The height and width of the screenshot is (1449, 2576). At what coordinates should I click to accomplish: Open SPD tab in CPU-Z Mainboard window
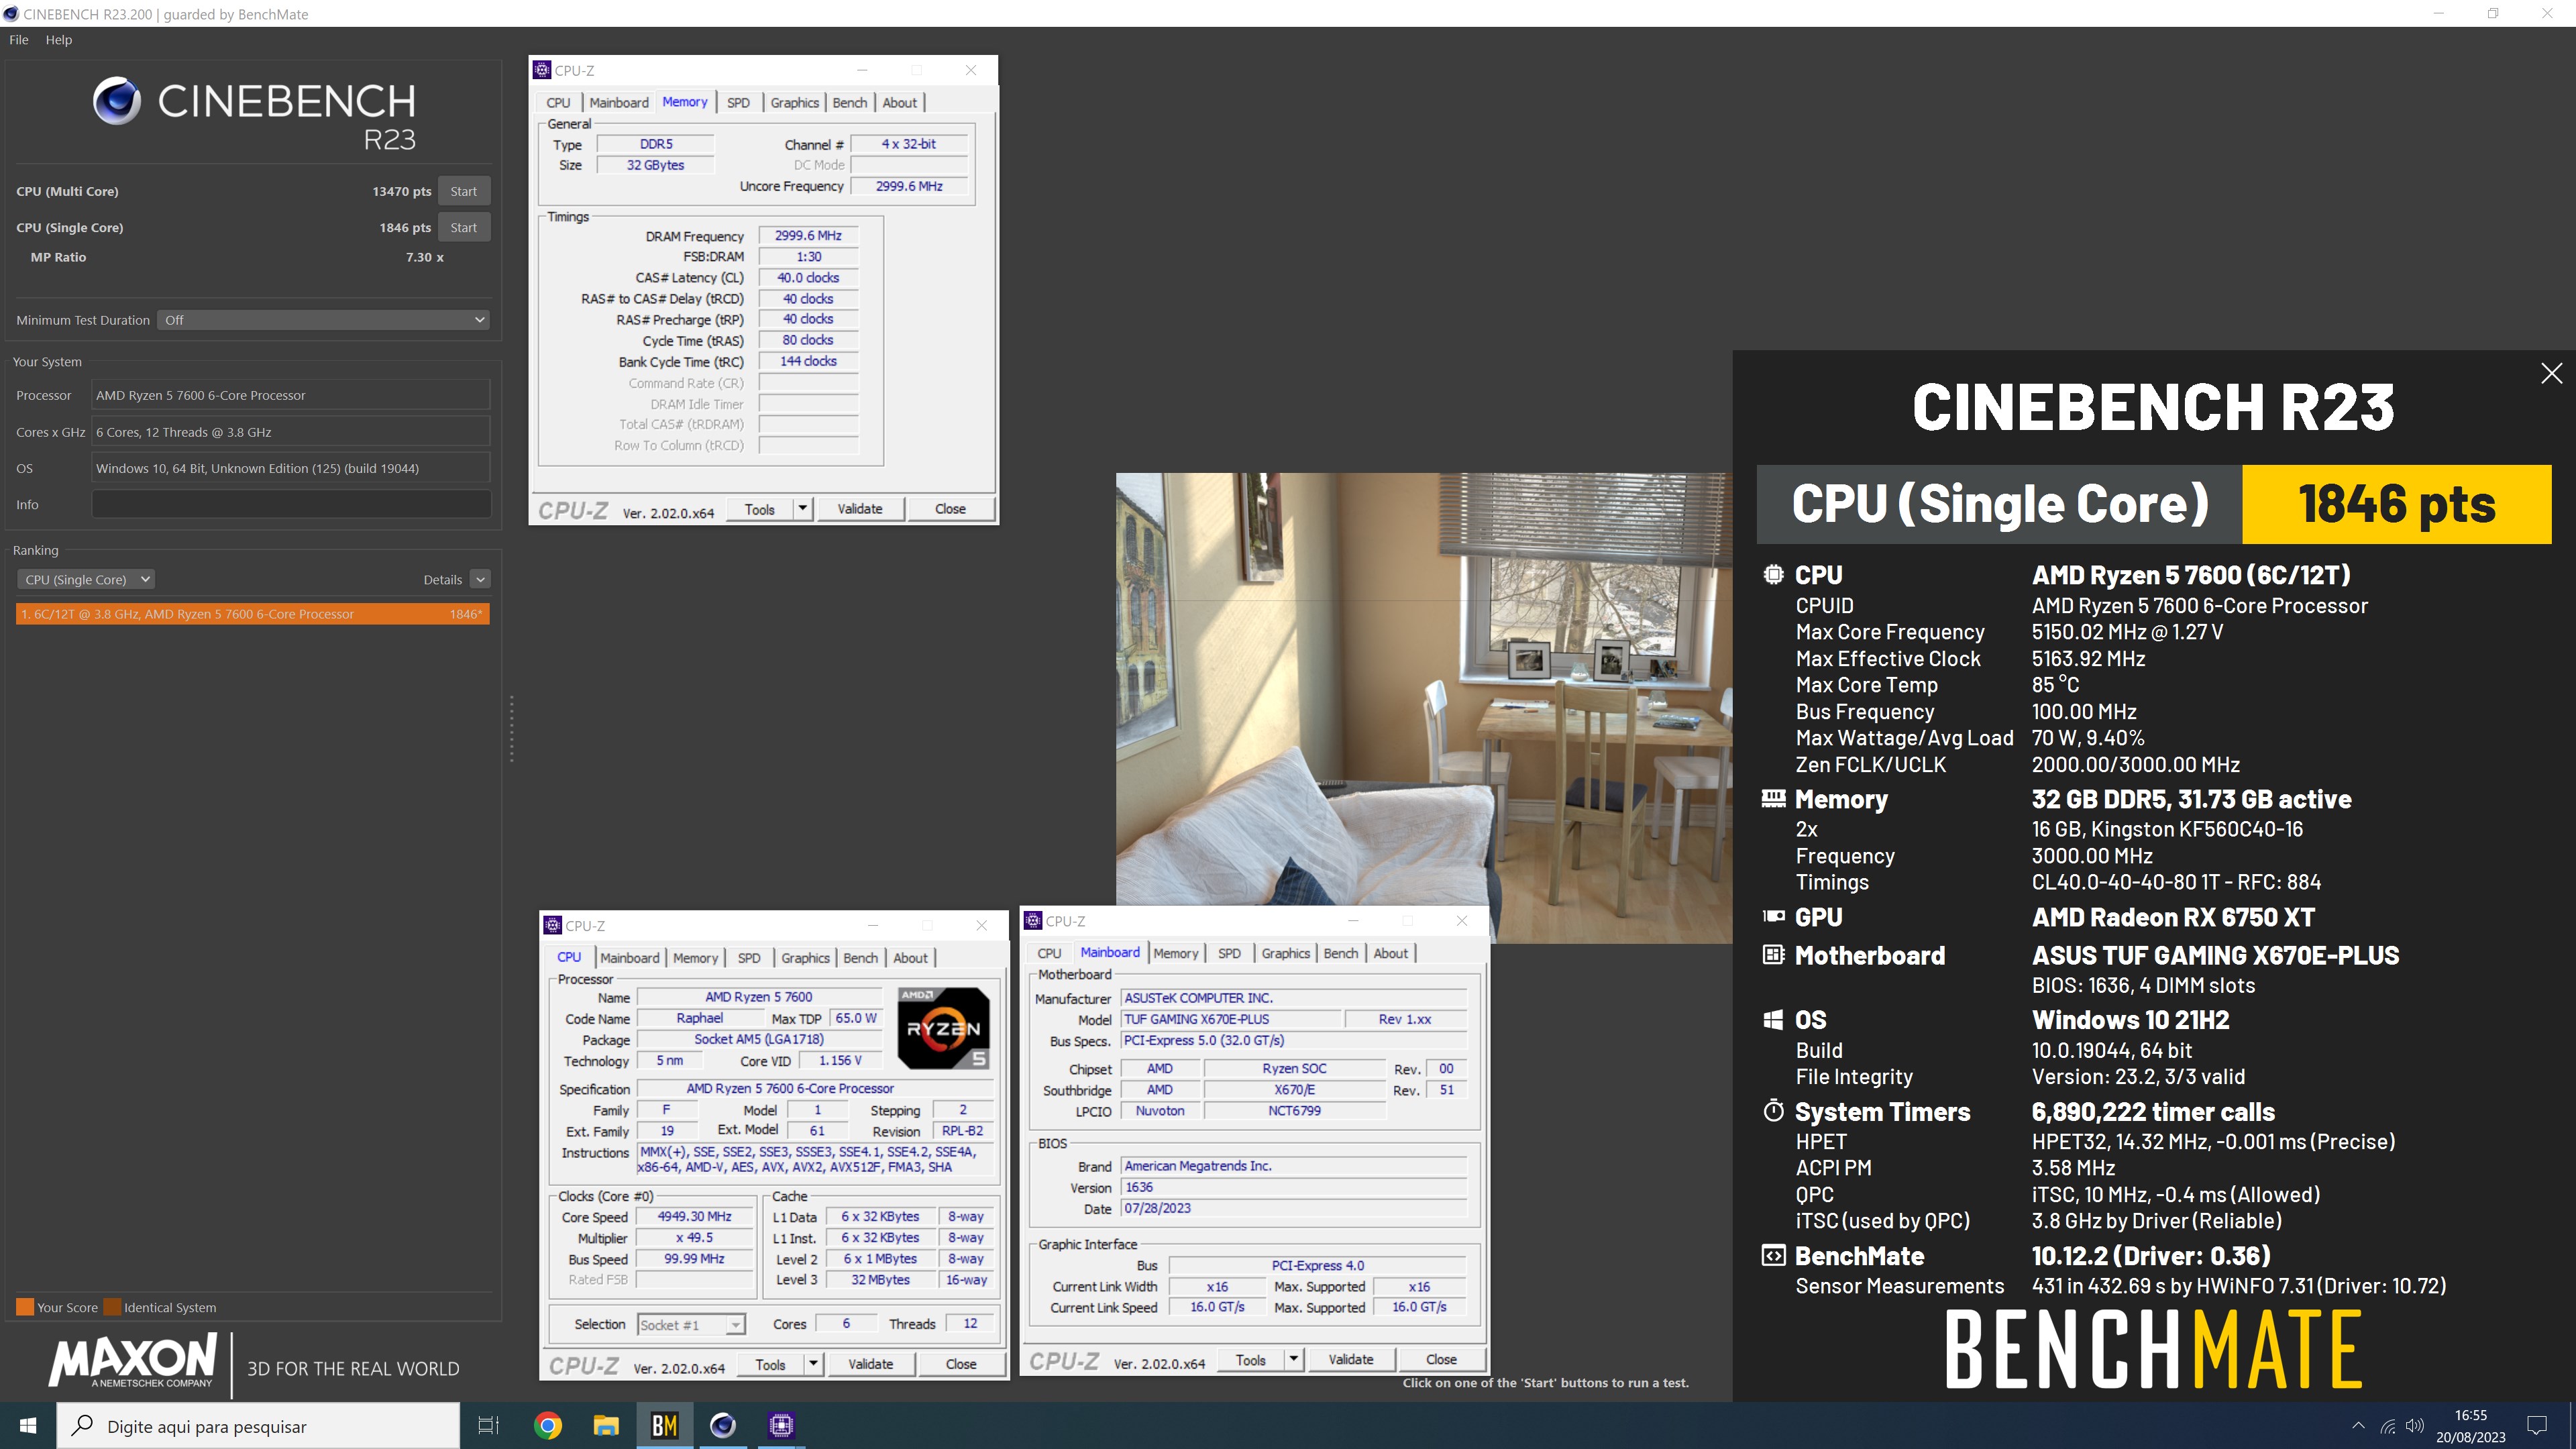point(1229,953)
